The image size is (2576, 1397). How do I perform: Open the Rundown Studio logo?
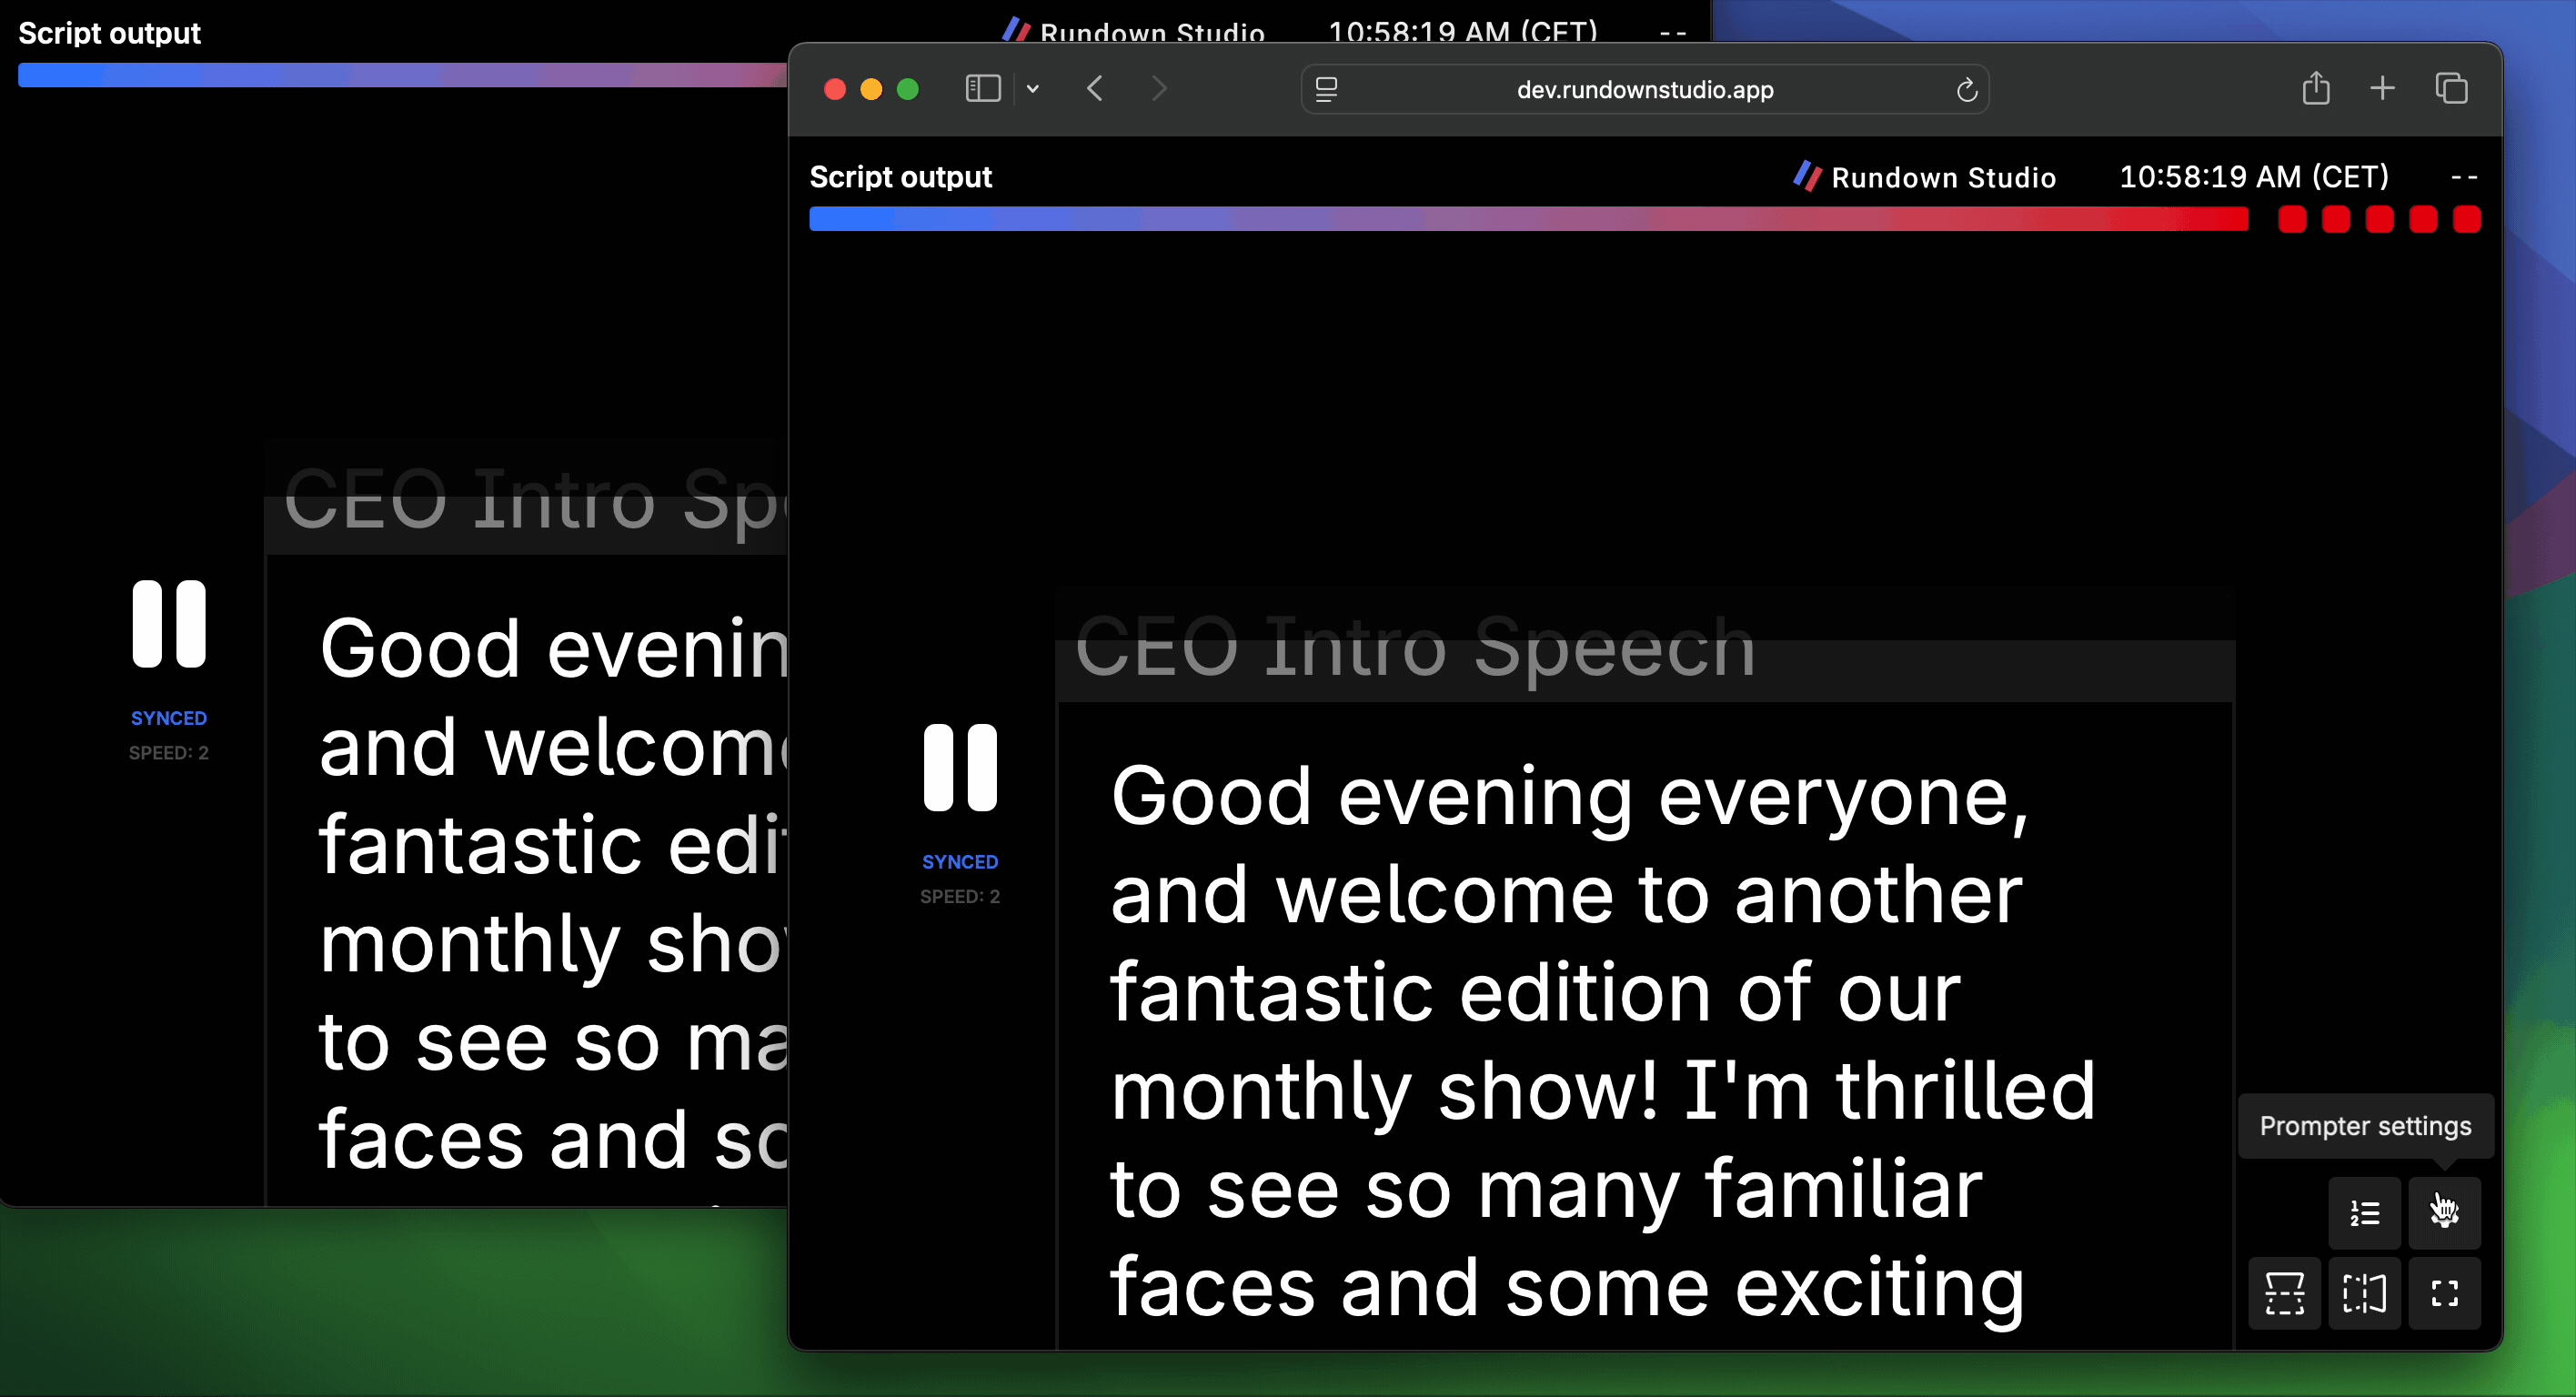tap(1808, 176)
